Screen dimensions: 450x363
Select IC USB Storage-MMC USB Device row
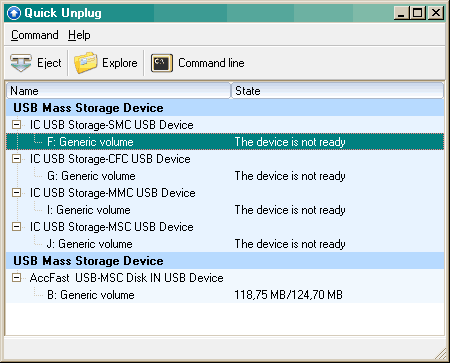point(225,193)
